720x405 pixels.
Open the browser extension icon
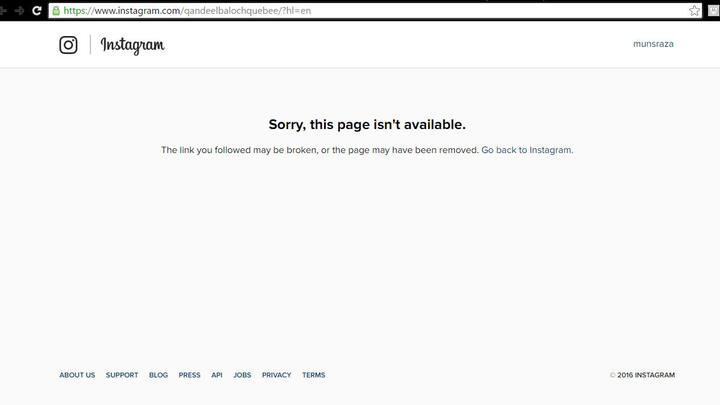(714, 11)
